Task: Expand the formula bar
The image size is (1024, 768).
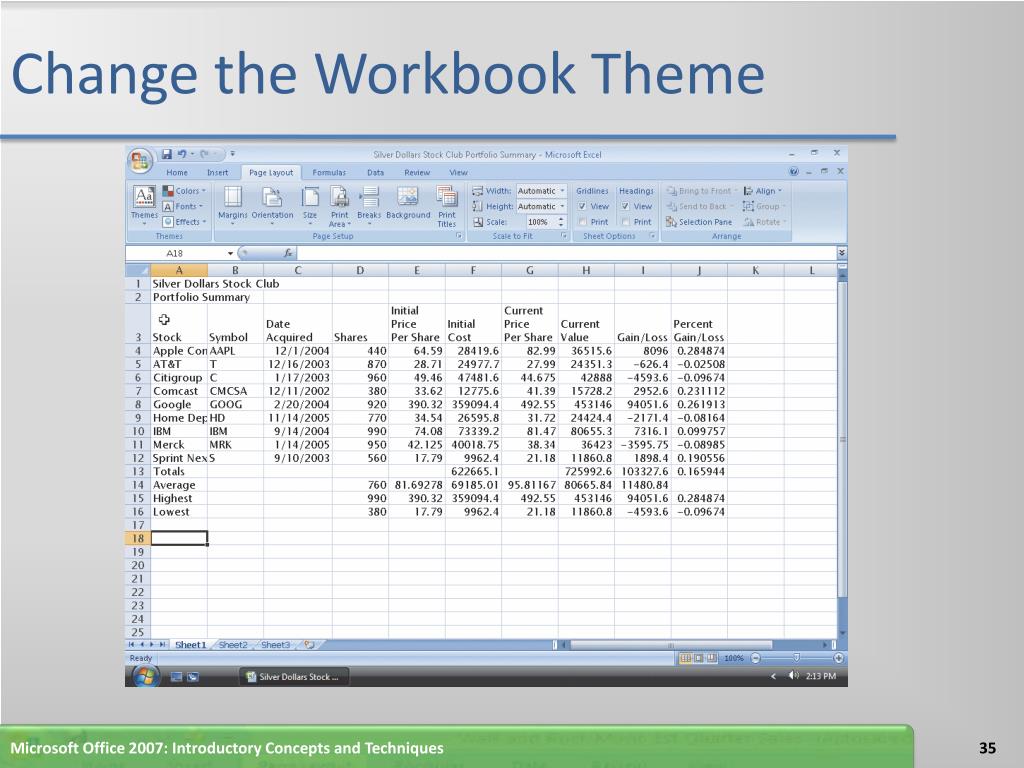Action: pos(842,252)
